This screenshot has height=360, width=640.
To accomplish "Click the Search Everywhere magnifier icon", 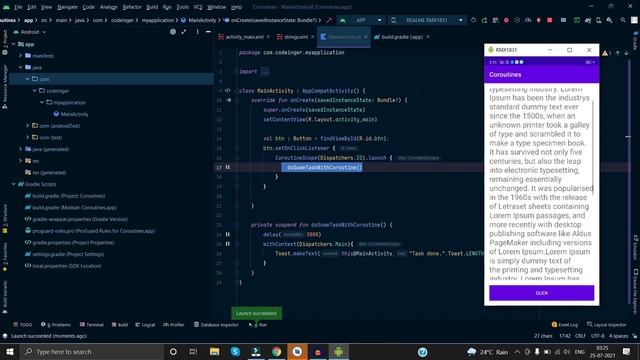I will pyautogui.click(x=623, y=20).
